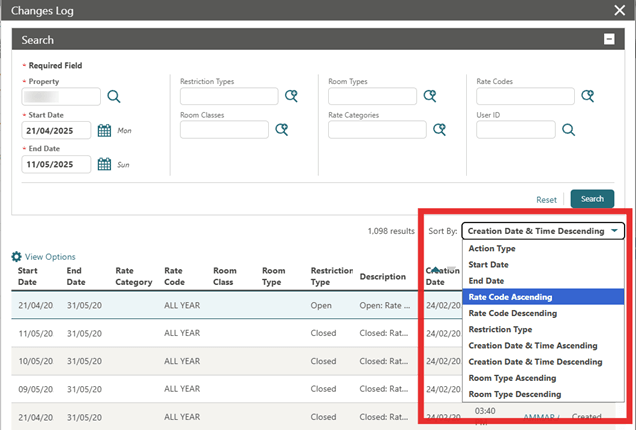This screenshot has height=430, width=636.
Task: Open Room Classes lookup icon
Action: coord(281,130)
